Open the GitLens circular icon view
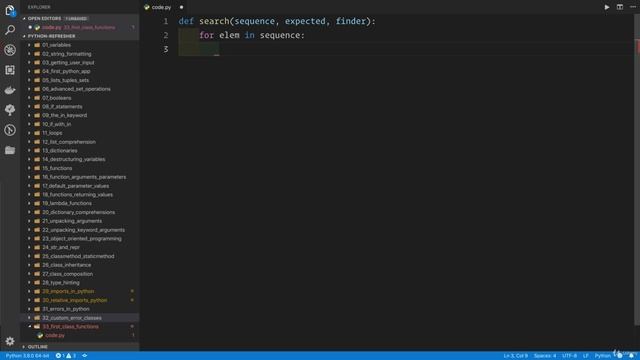 click(10, 130)
